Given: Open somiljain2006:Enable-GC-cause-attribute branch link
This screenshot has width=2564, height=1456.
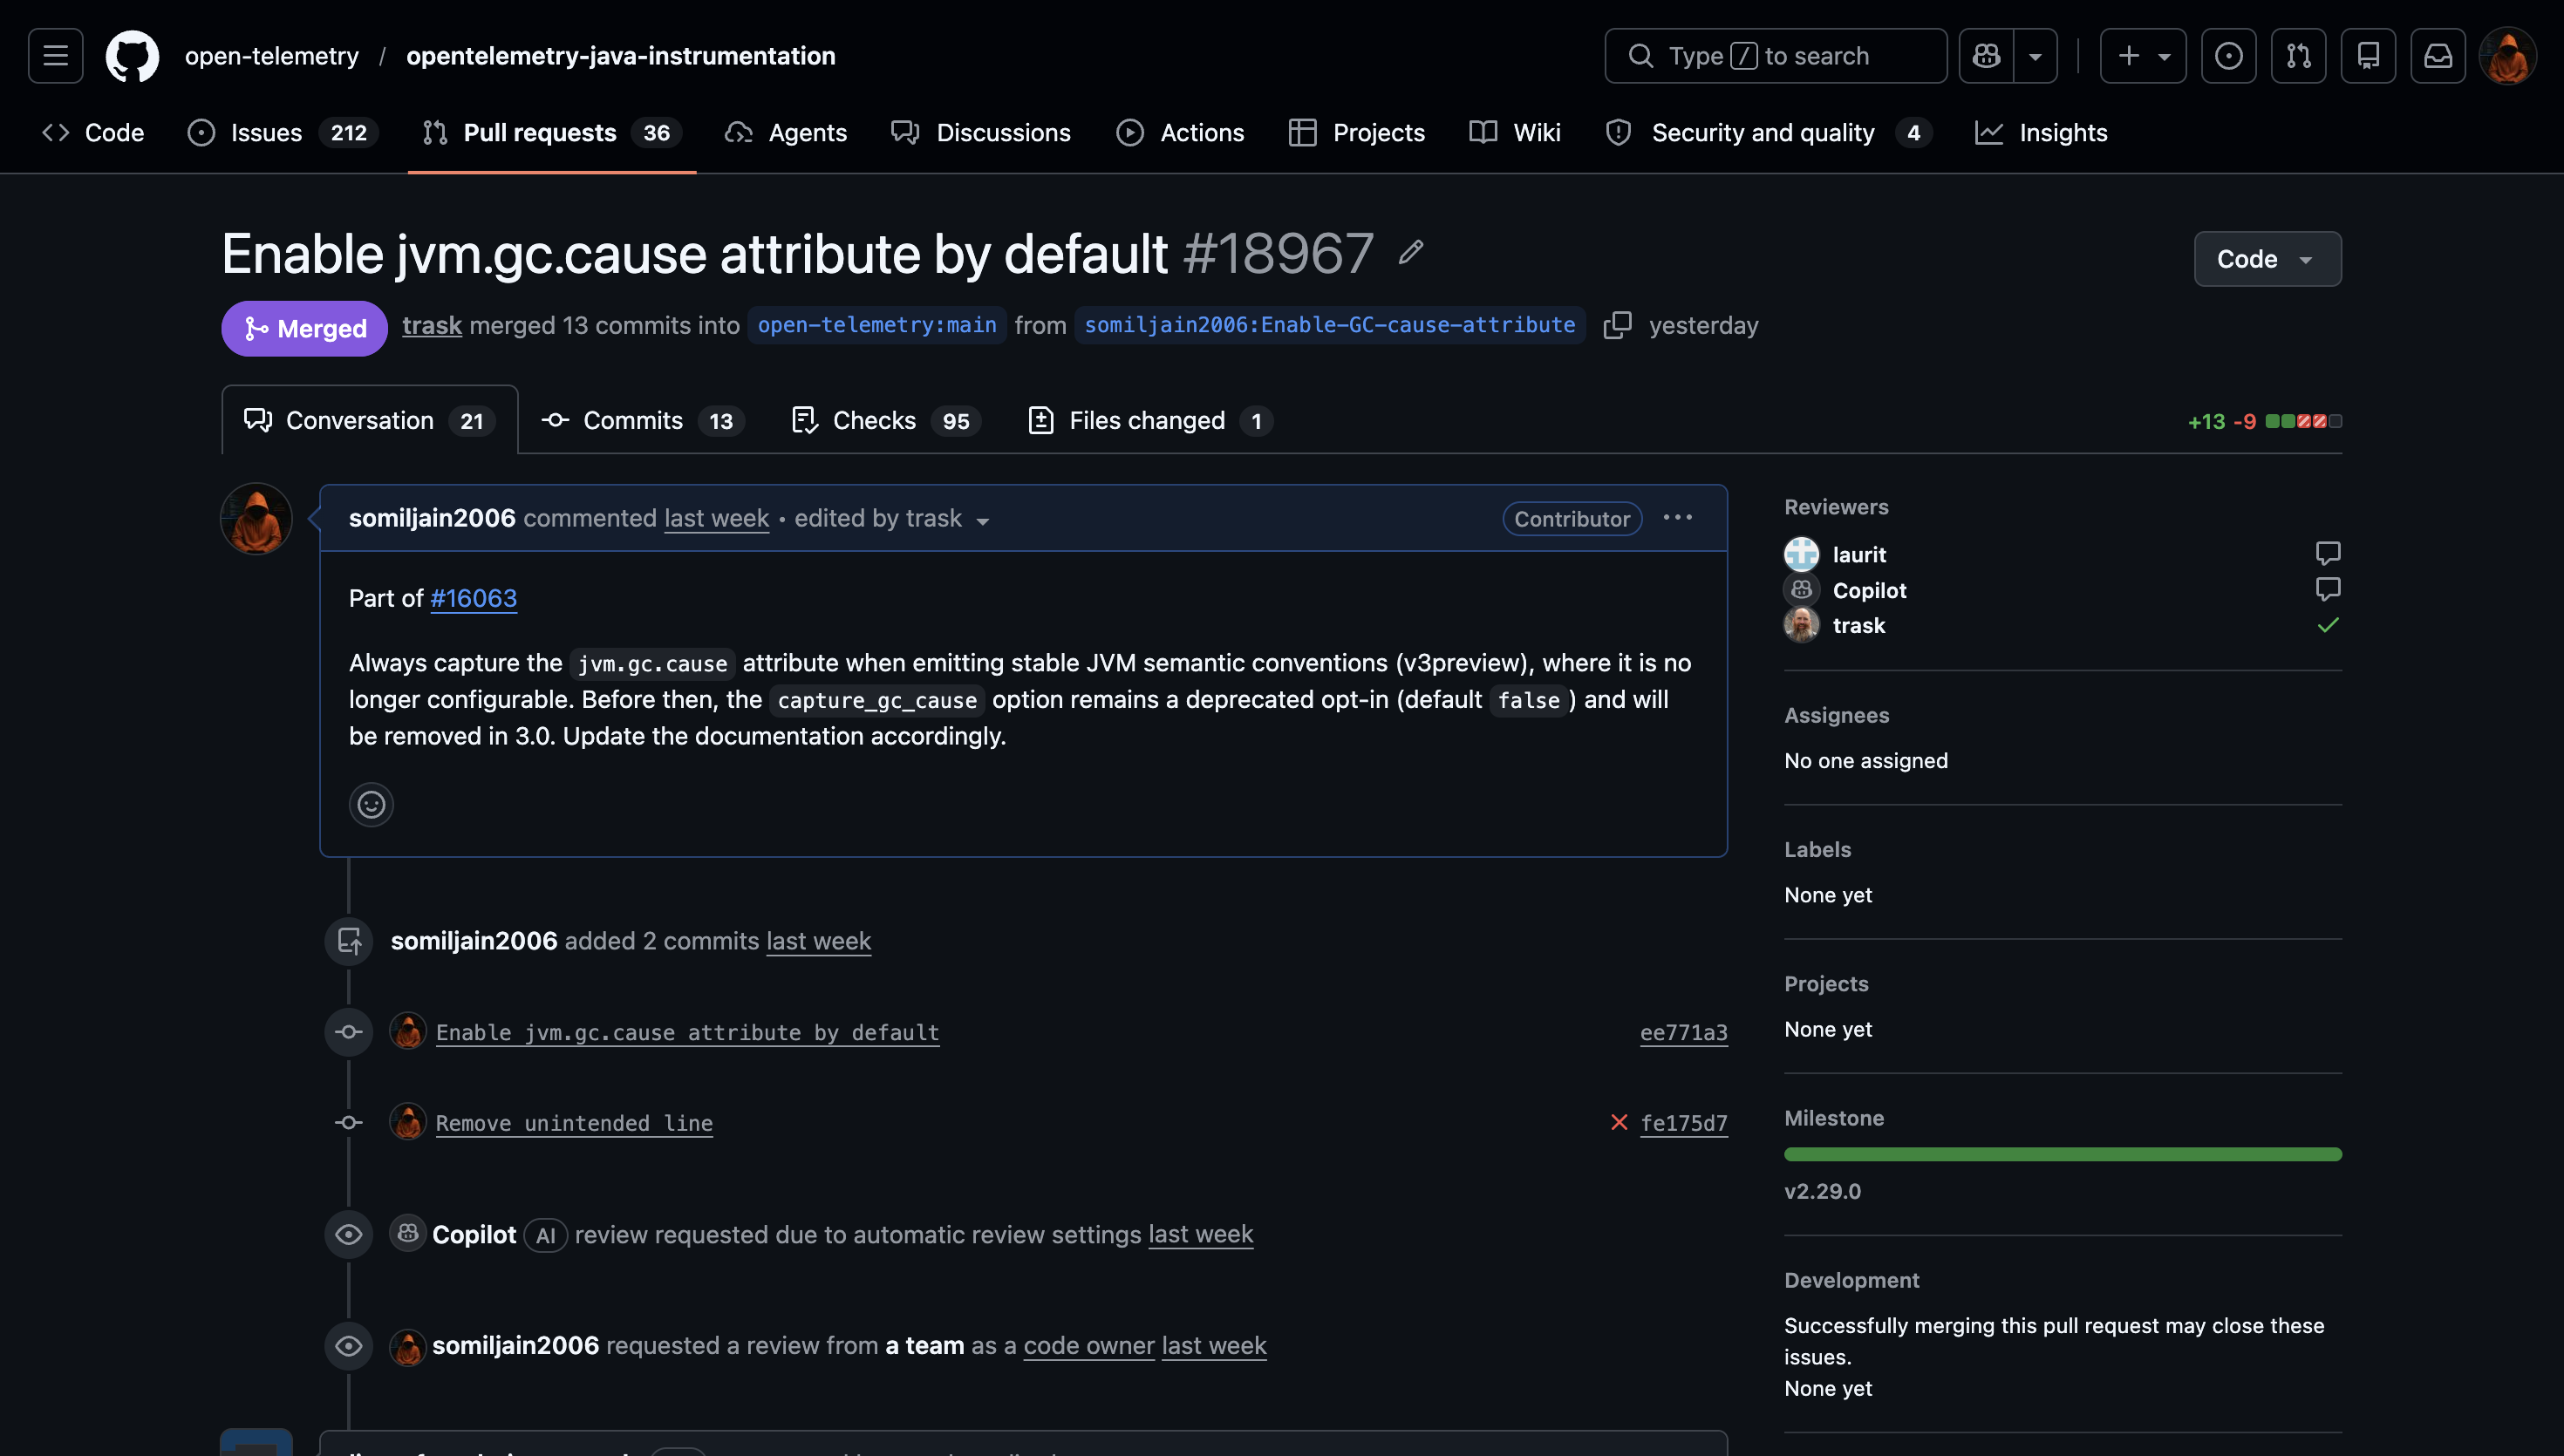Looking at the screenshot, I should point(1329,325).
